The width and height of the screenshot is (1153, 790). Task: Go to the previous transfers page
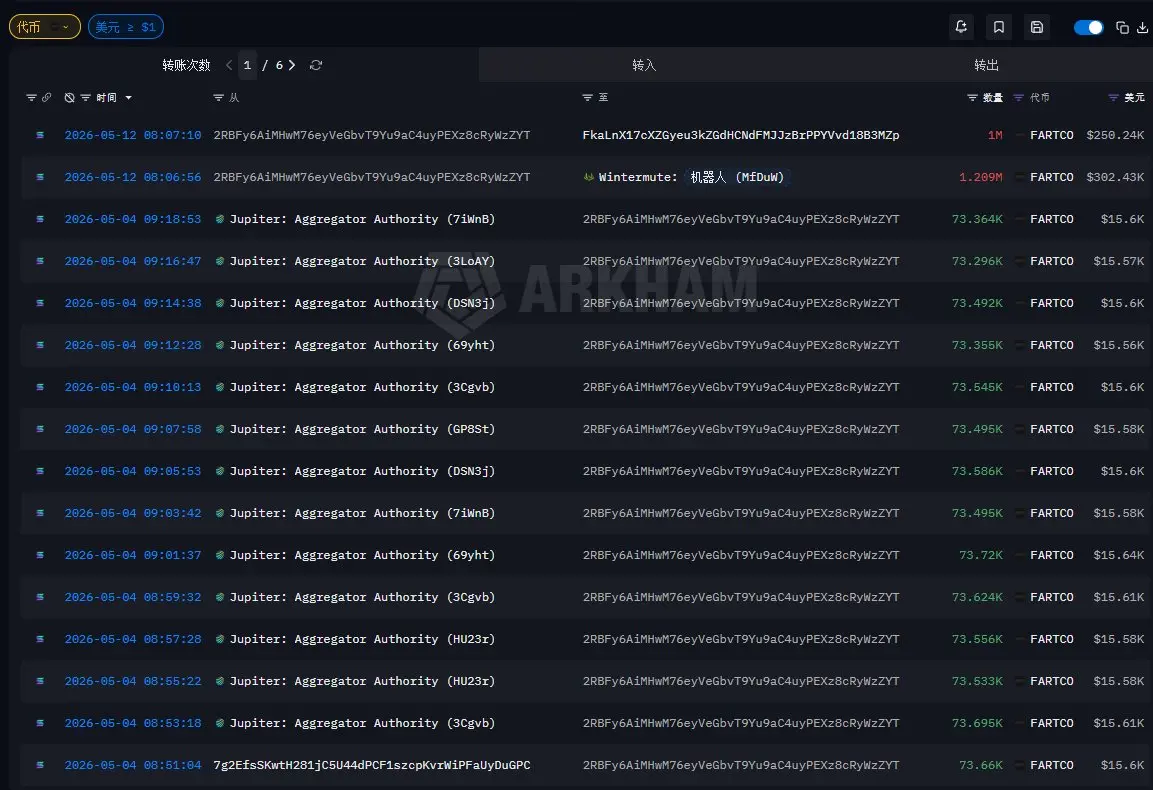click(x=229, y=65)
